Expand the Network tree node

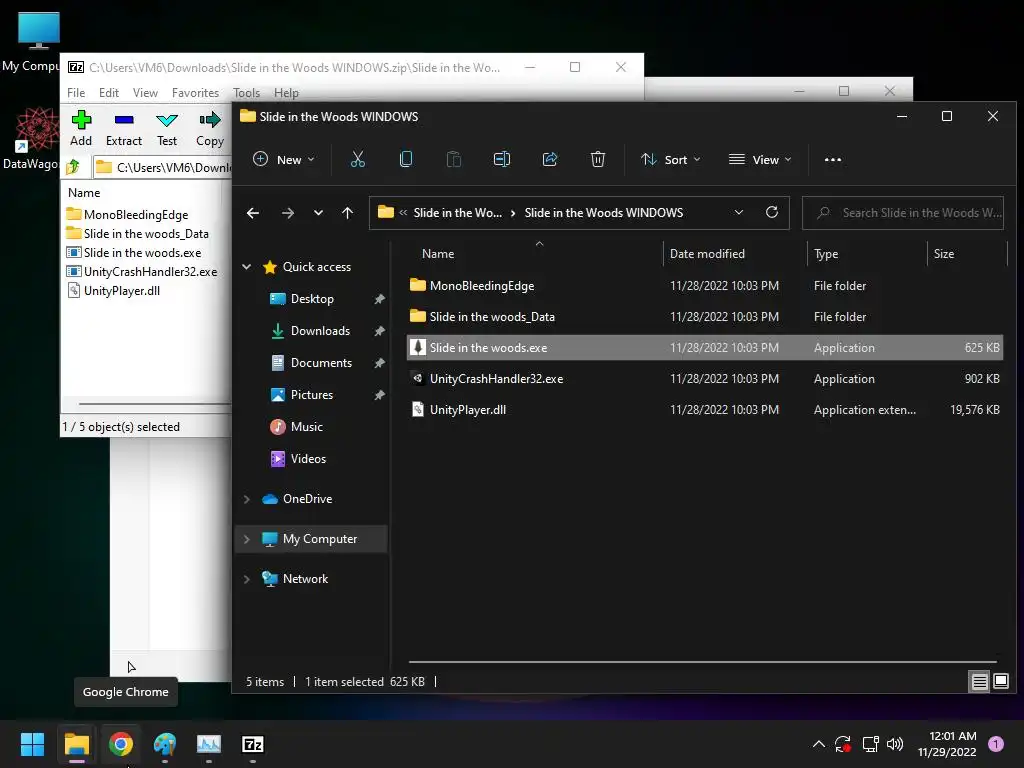(247, 579)
